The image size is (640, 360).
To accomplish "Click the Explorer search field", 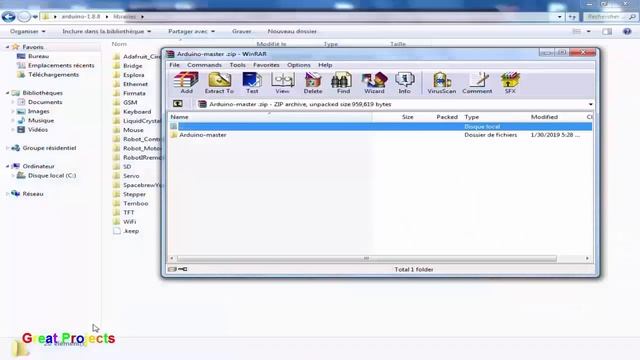I will tap(610, 17).
